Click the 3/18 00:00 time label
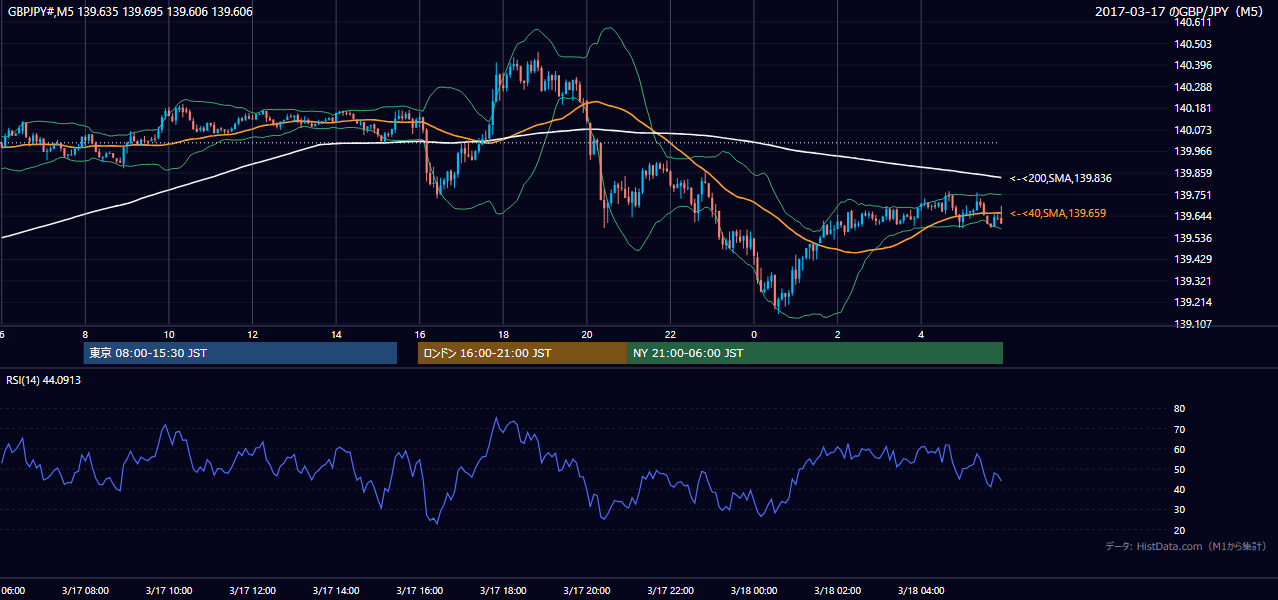1278x600 pixels. (754, 591)
